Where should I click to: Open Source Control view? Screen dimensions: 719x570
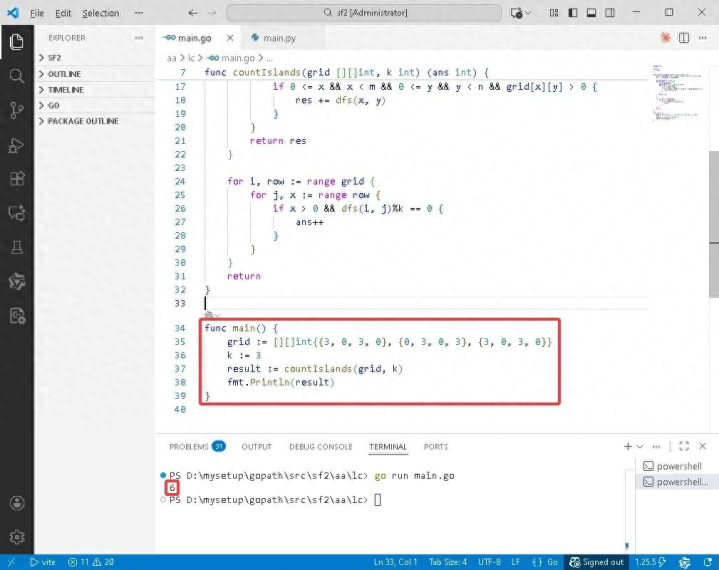(16, 110)
